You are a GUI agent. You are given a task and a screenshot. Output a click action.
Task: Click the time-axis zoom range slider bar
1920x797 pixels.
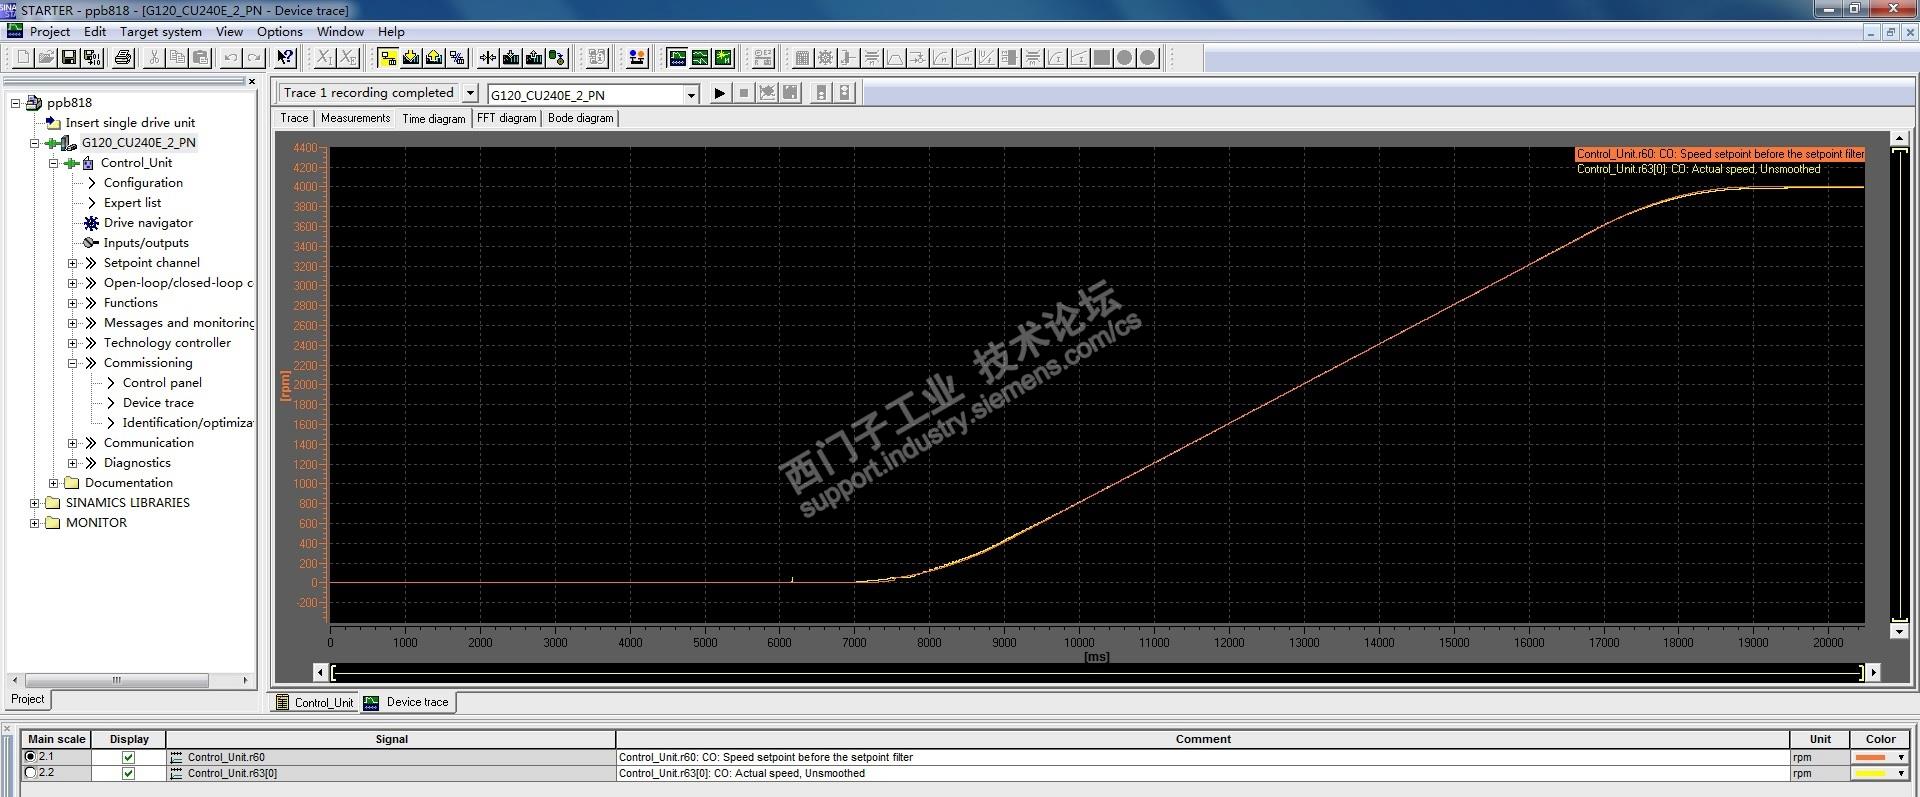point(1097,673)
